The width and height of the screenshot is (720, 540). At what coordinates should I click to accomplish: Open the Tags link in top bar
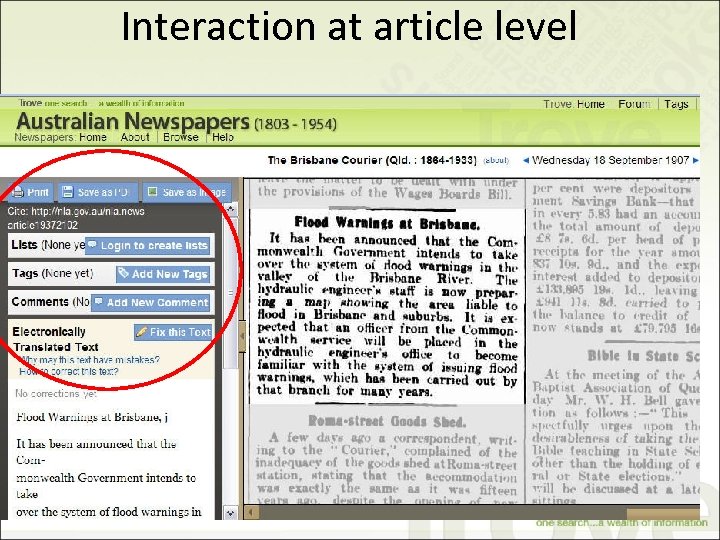point(676,104)
